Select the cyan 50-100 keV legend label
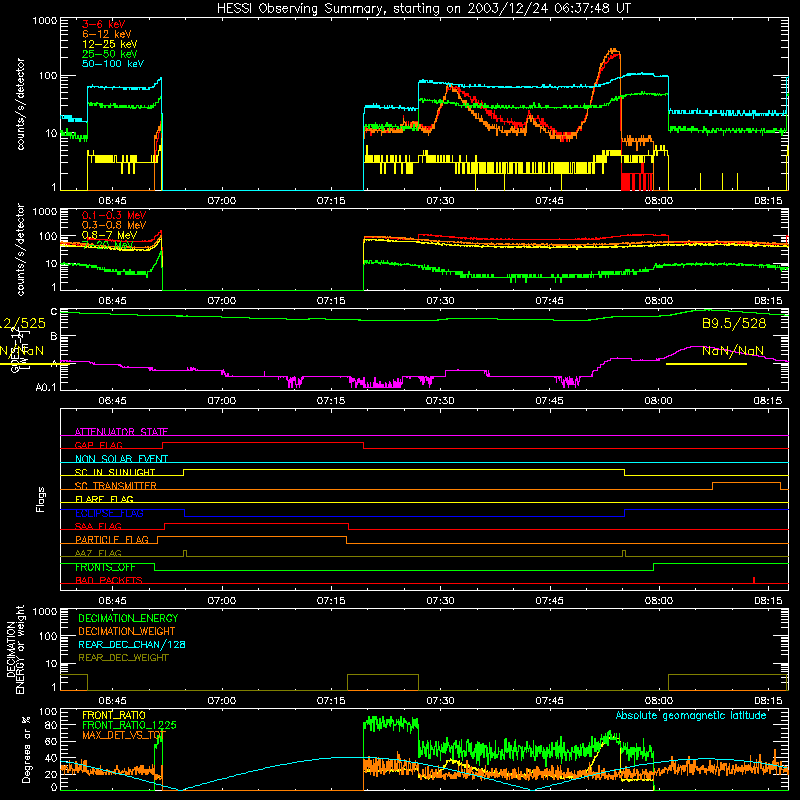This screenshot has width=800, height=800. pos(113,64)
